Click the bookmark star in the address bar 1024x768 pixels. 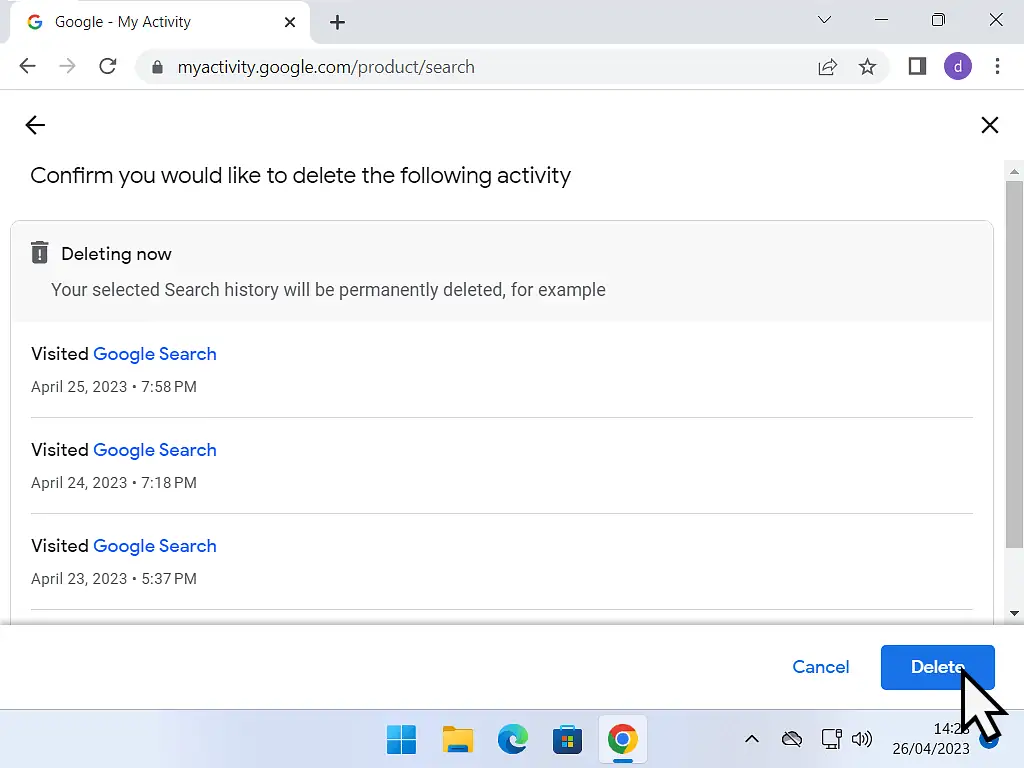(x=867, y=67)
